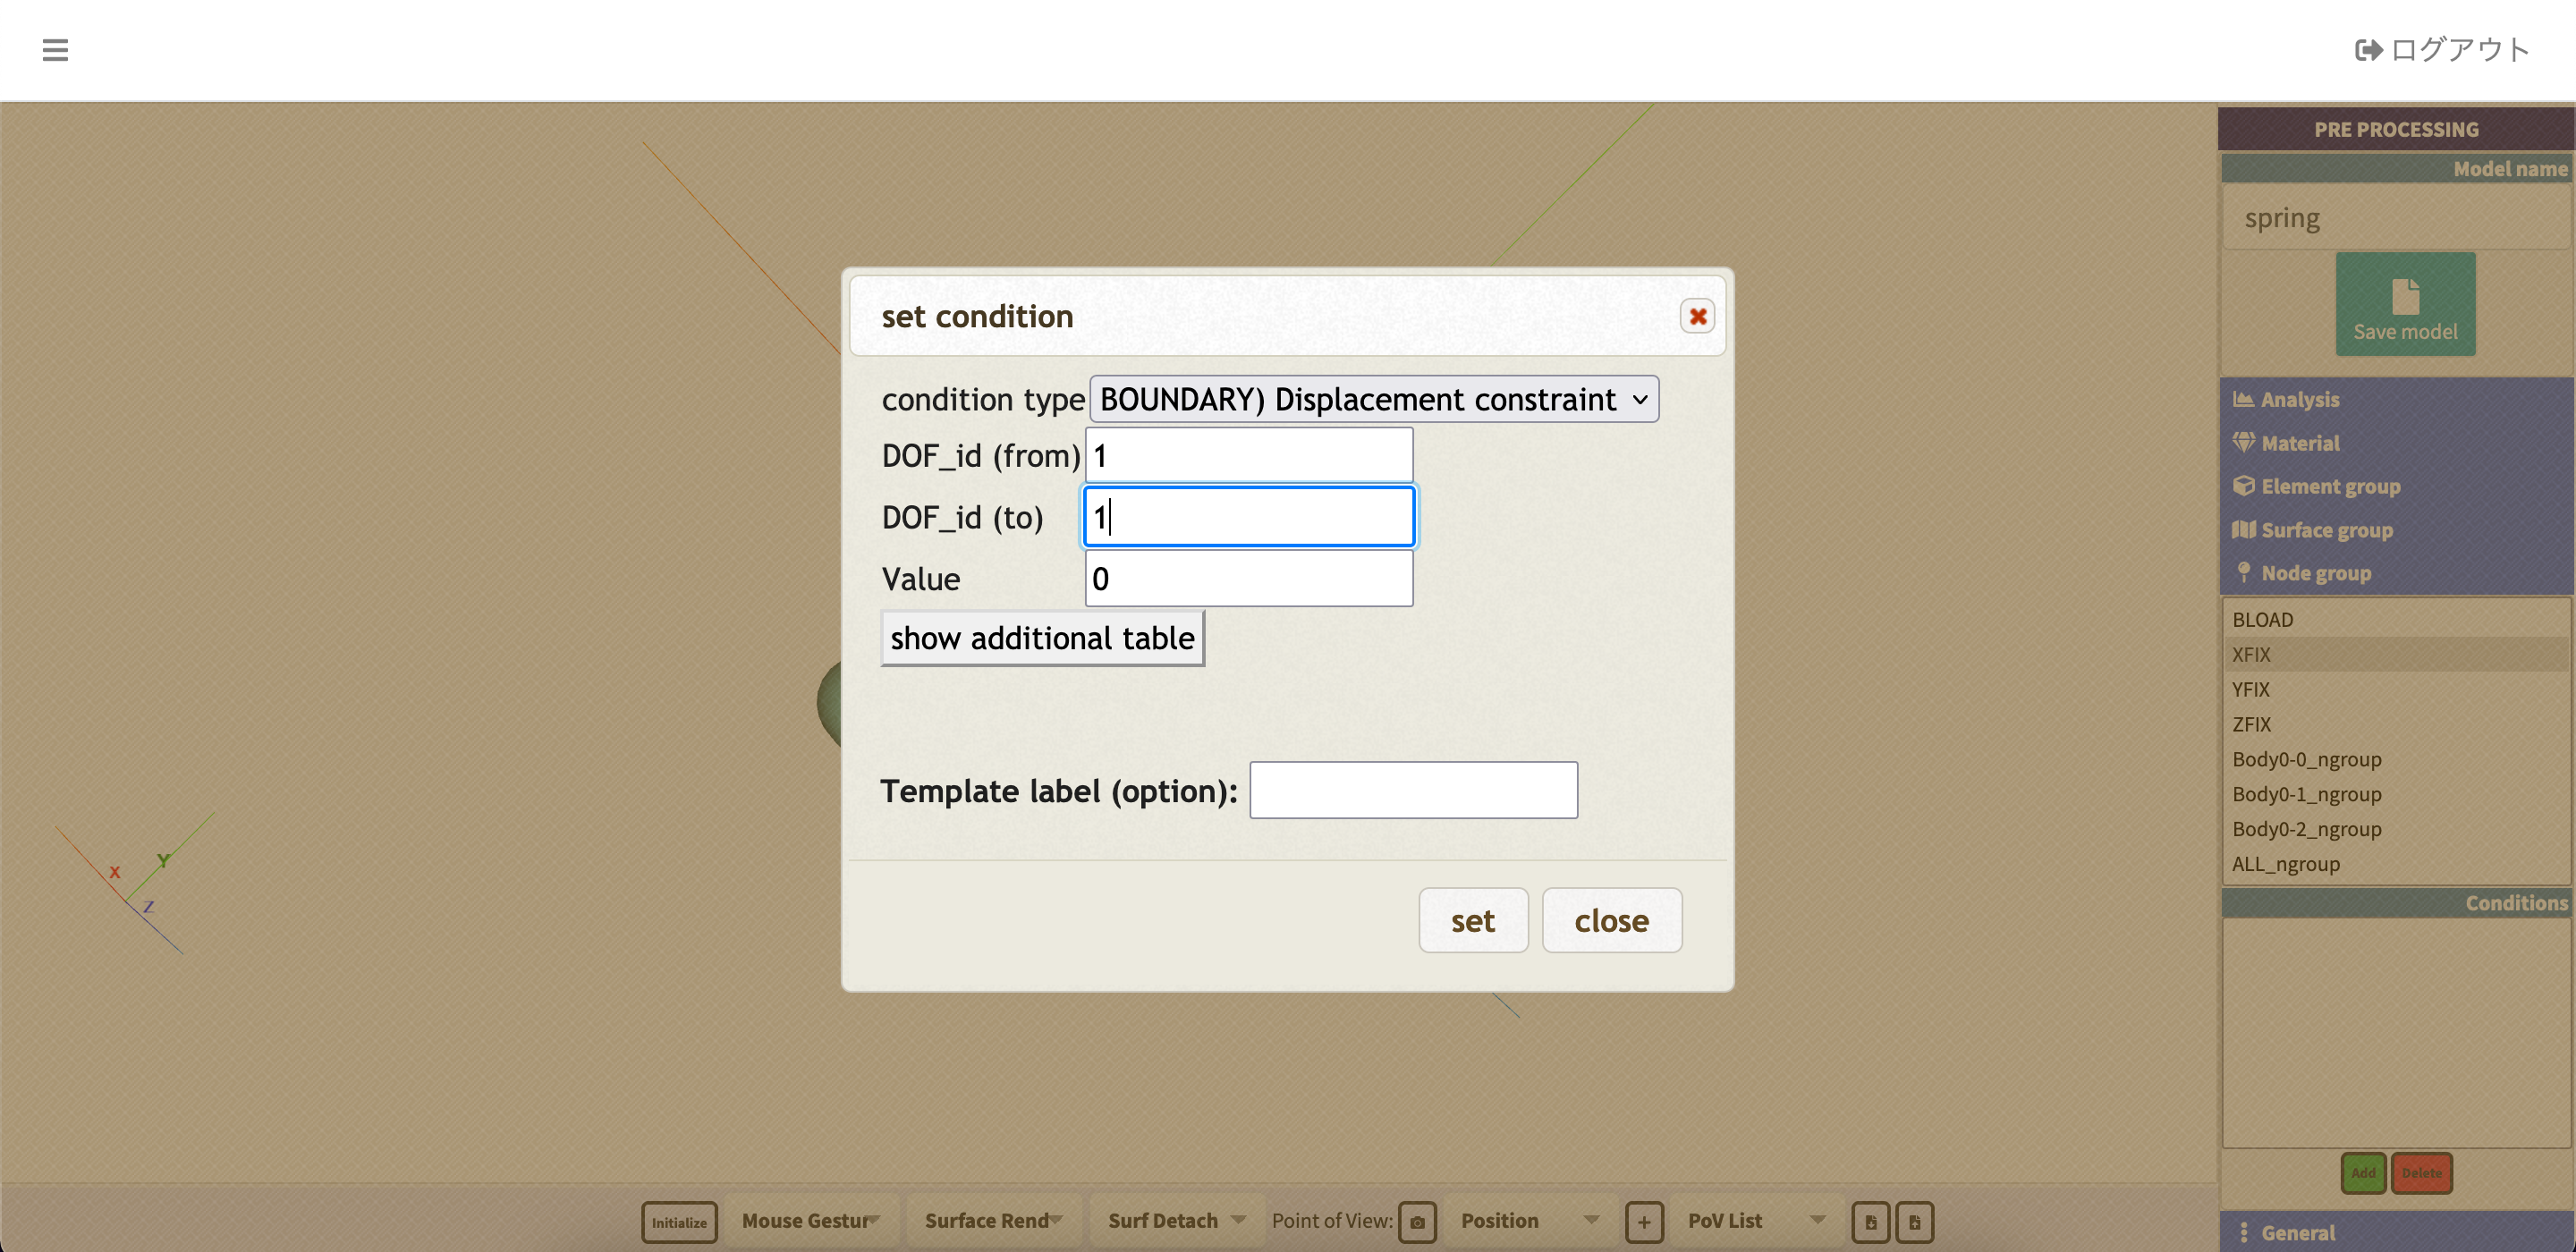Expand the Surface Rendering dropdown
This screenshot has height=1252, width=2576.
coord(992,1220)
